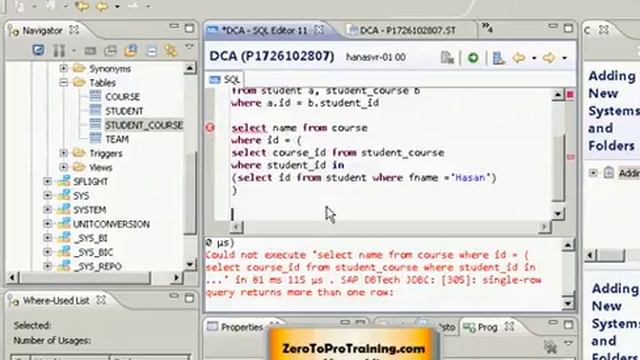The width and height of the screenshot is (640, 360).
Task: Click the Navigator collapse all icon
Action: (151, 51)
